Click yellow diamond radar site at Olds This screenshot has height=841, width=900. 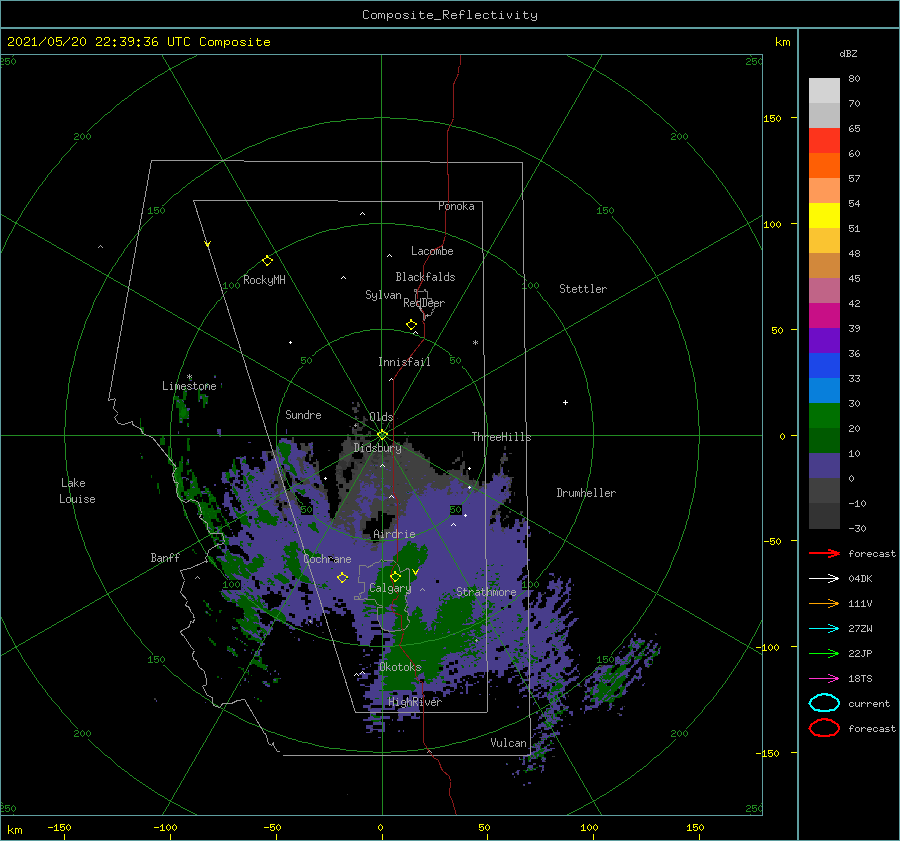pos(382,435)
